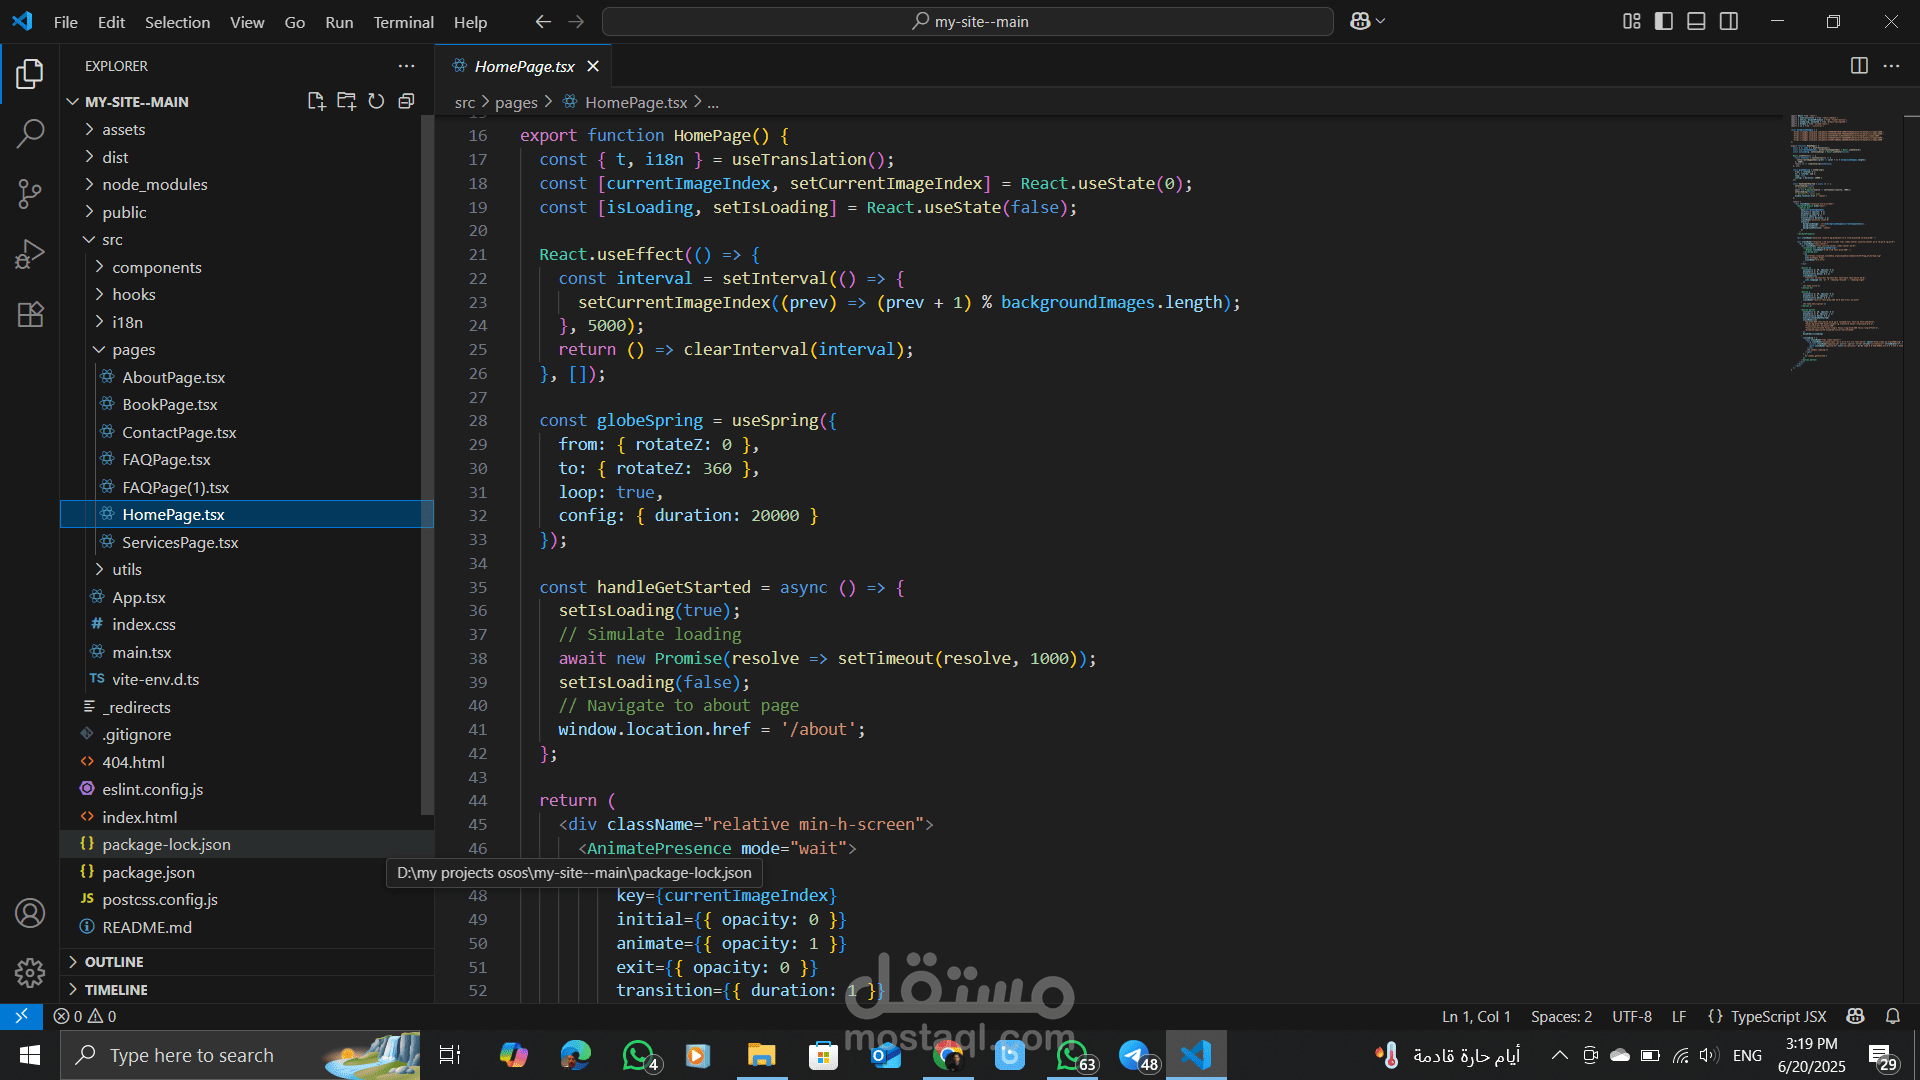Select the HomePage.tsx editor tab
1920x1080 pixels.
click(524, 66)
